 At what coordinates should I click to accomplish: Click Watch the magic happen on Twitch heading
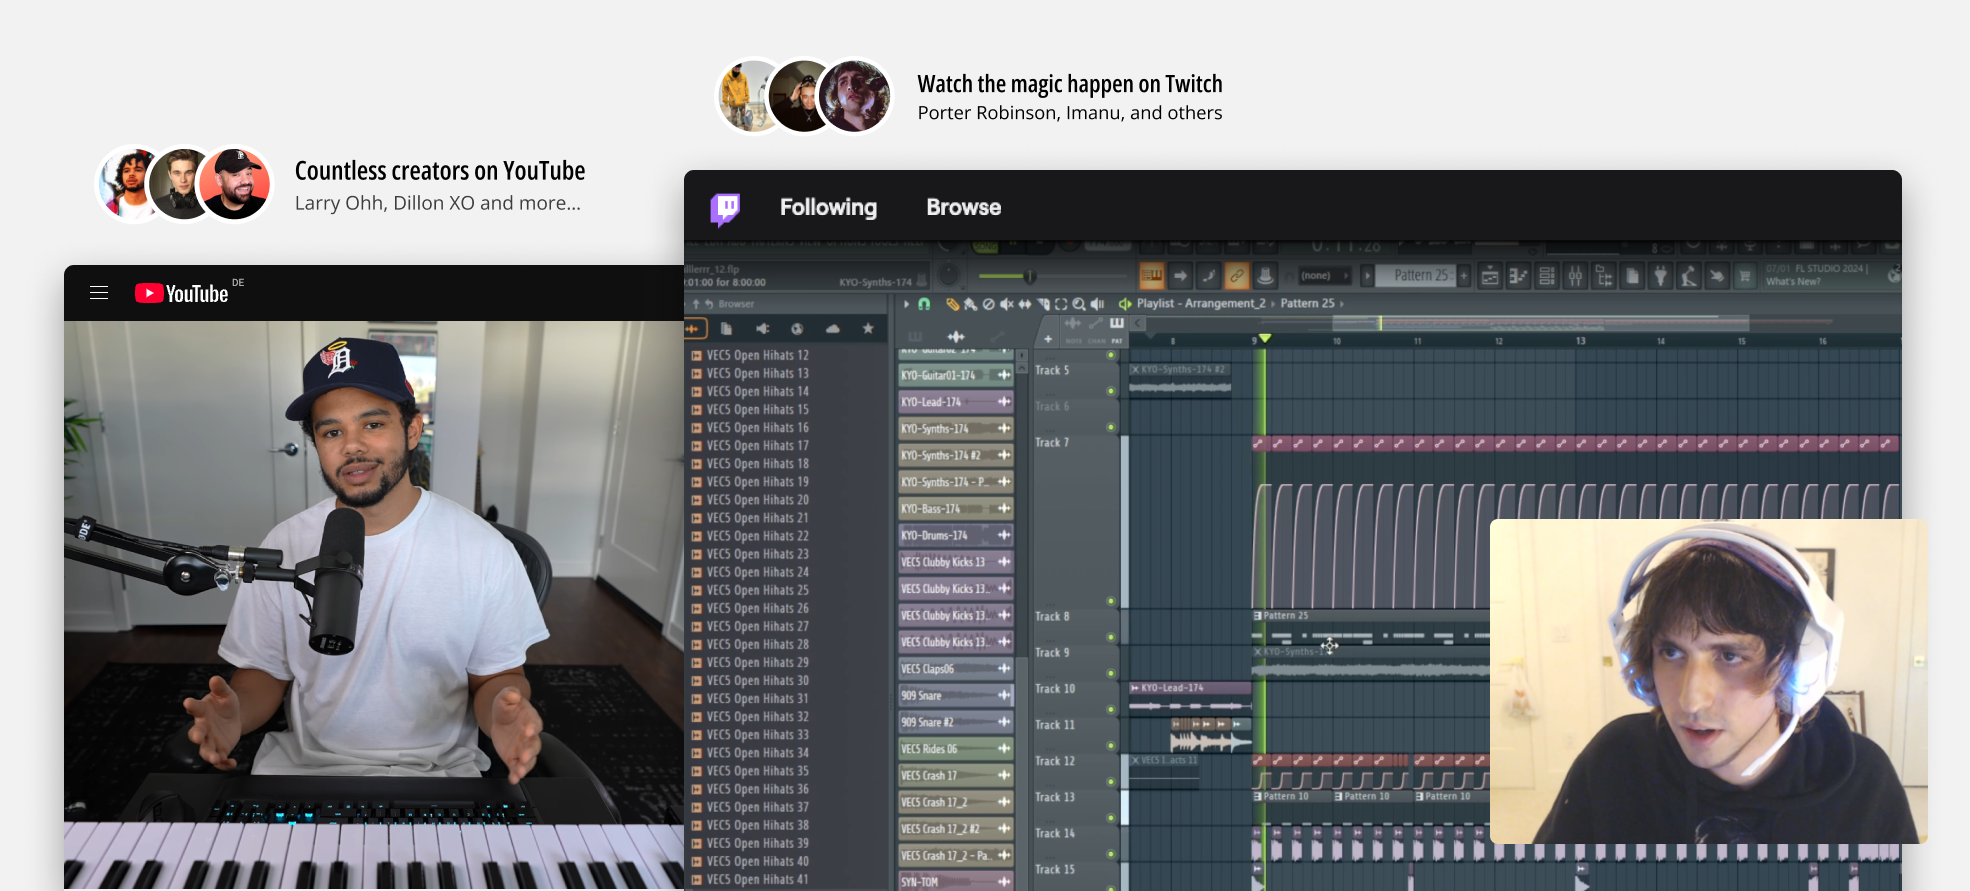1070,84
